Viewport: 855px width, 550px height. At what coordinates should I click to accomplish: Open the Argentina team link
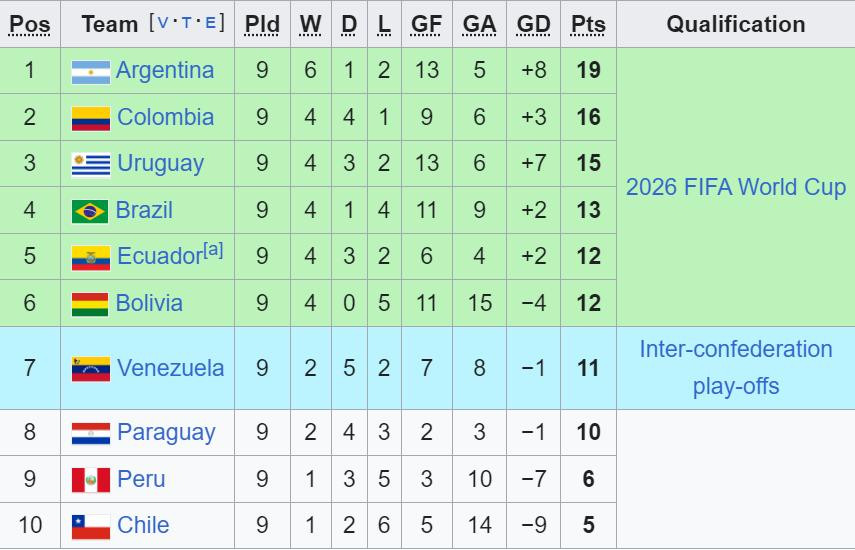click(164, 71)
